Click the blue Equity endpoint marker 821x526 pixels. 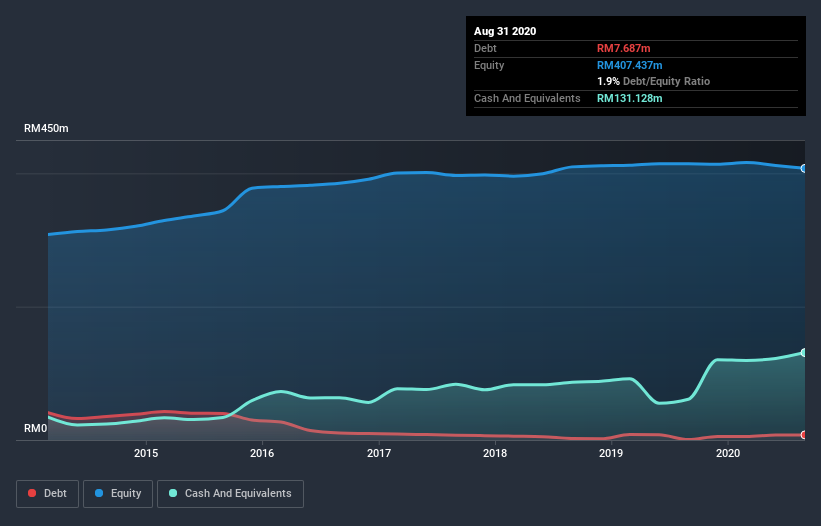coord(803,168)
